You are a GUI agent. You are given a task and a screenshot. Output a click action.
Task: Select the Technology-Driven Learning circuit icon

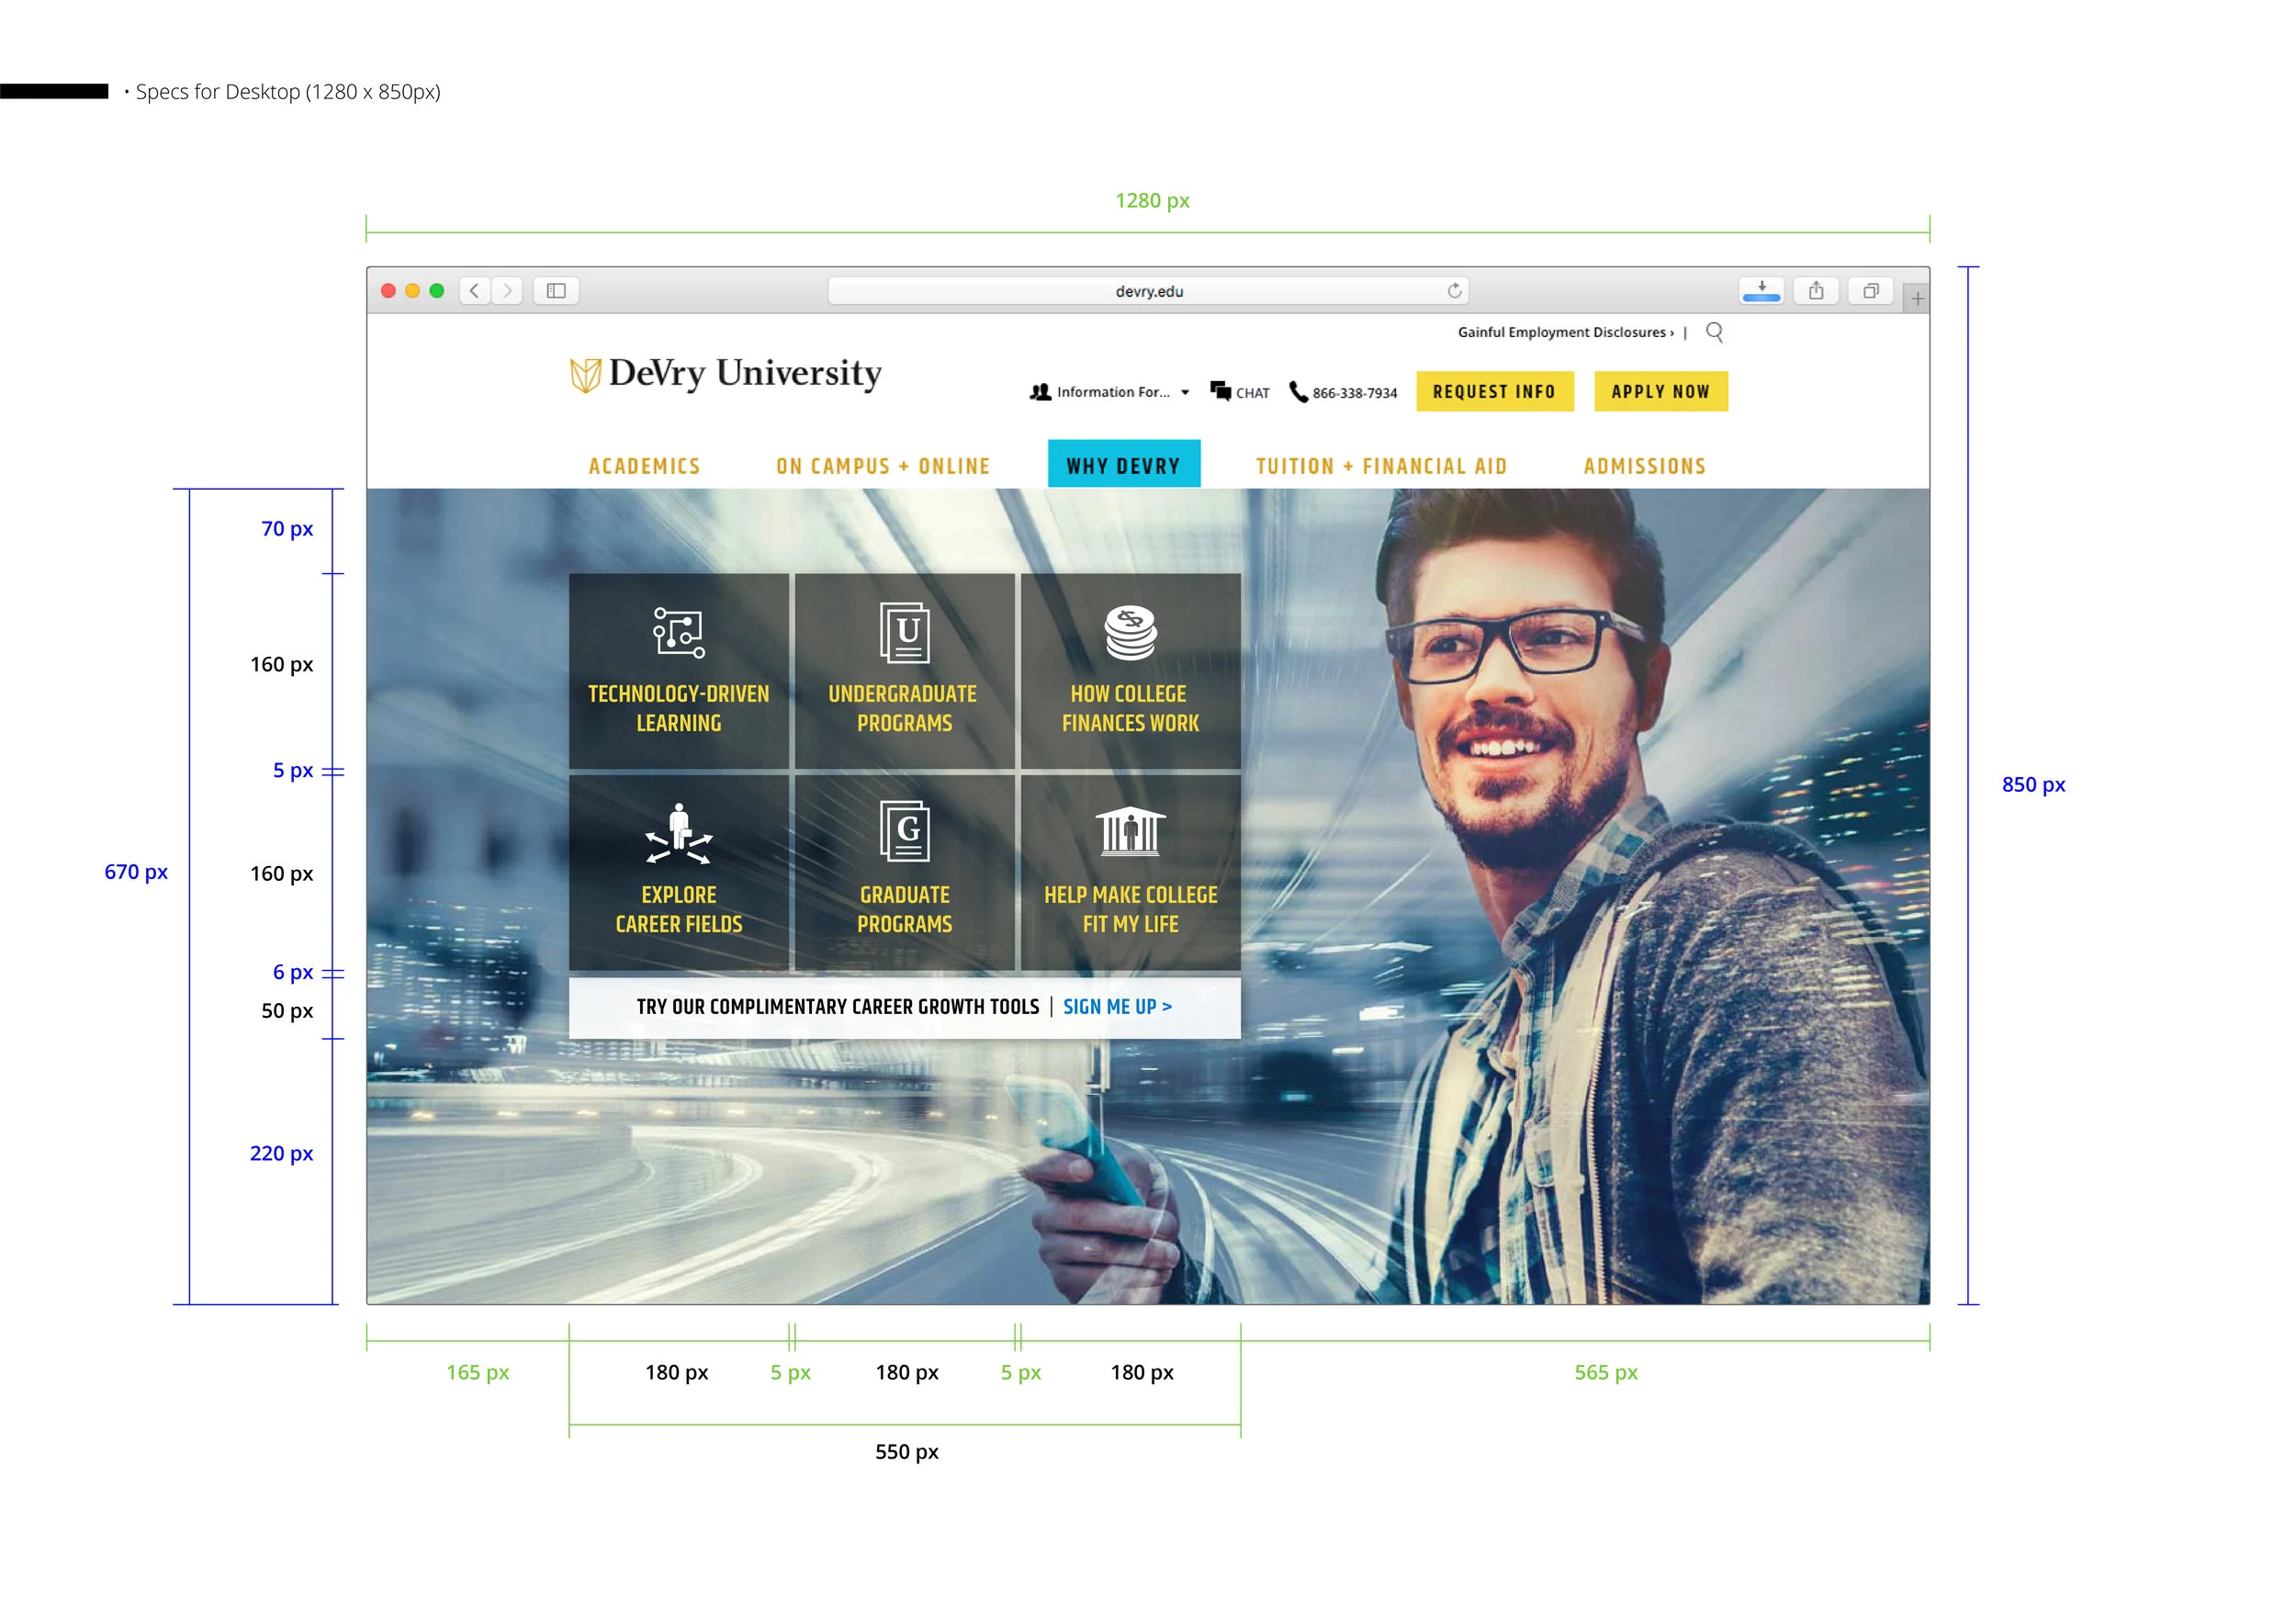(x=679, y=632)
